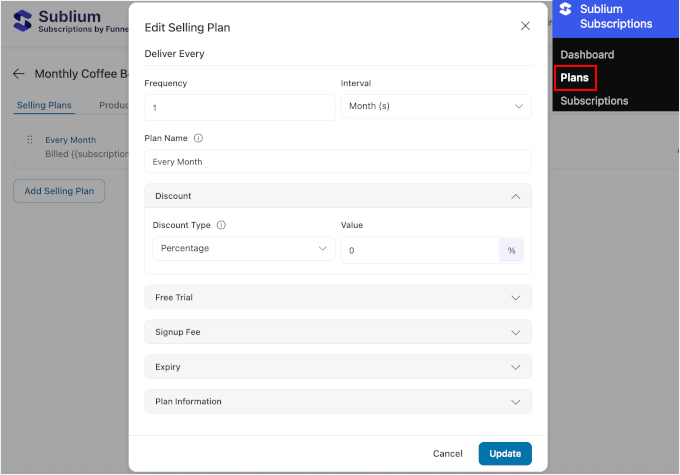The image size is (680, 475).
Task: Click the Discount Type info icon
Action: click(221, 225)
